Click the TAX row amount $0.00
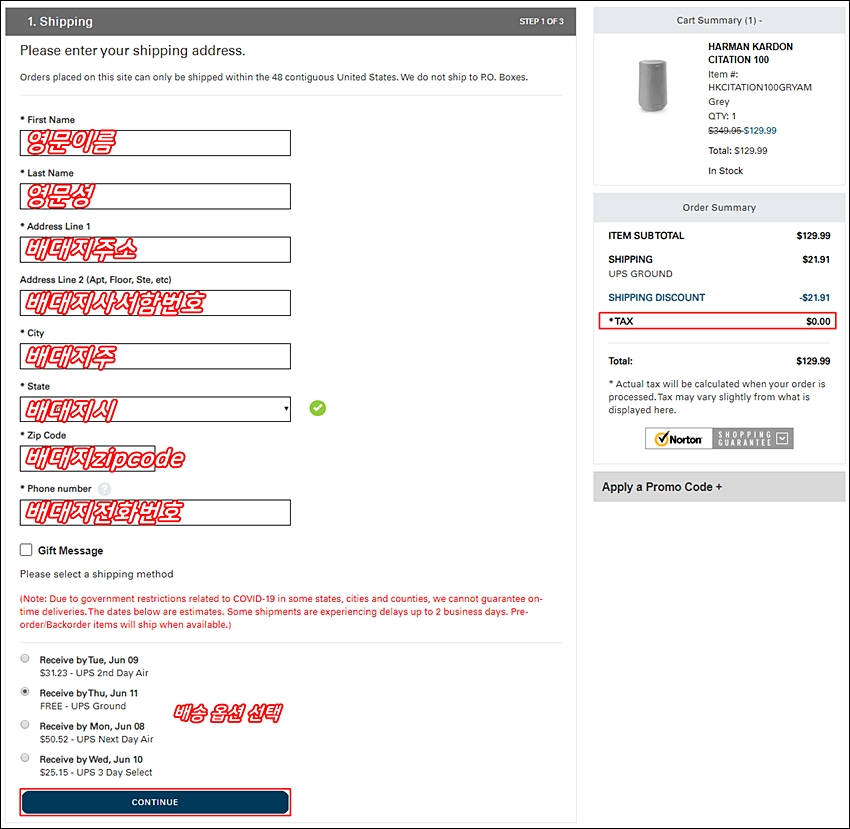The height and width of the screenshot is (829, 850). pos(818,322)
